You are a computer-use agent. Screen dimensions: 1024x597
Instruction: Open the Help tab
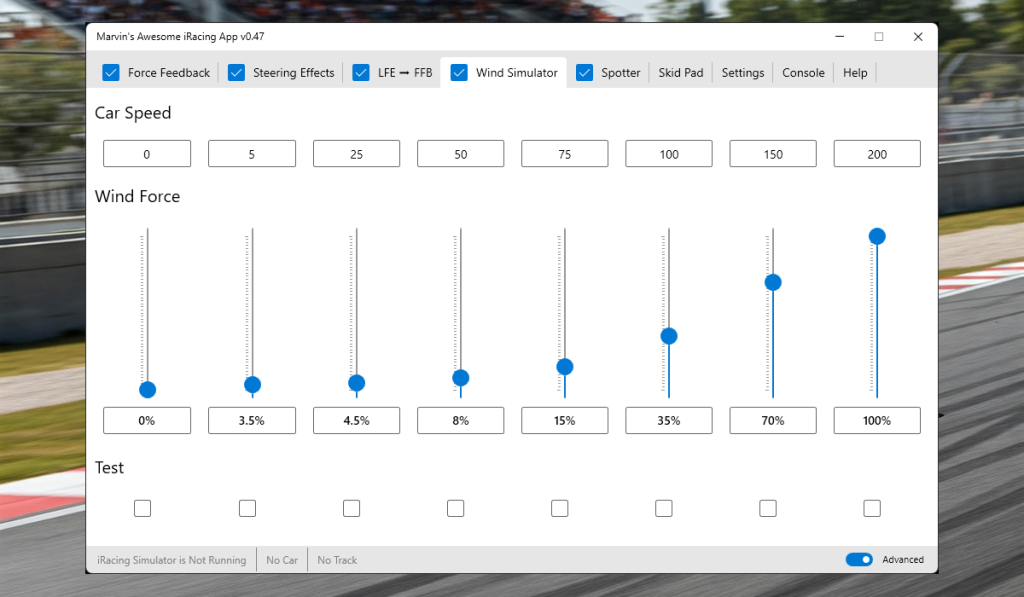(x=855, y=72)
